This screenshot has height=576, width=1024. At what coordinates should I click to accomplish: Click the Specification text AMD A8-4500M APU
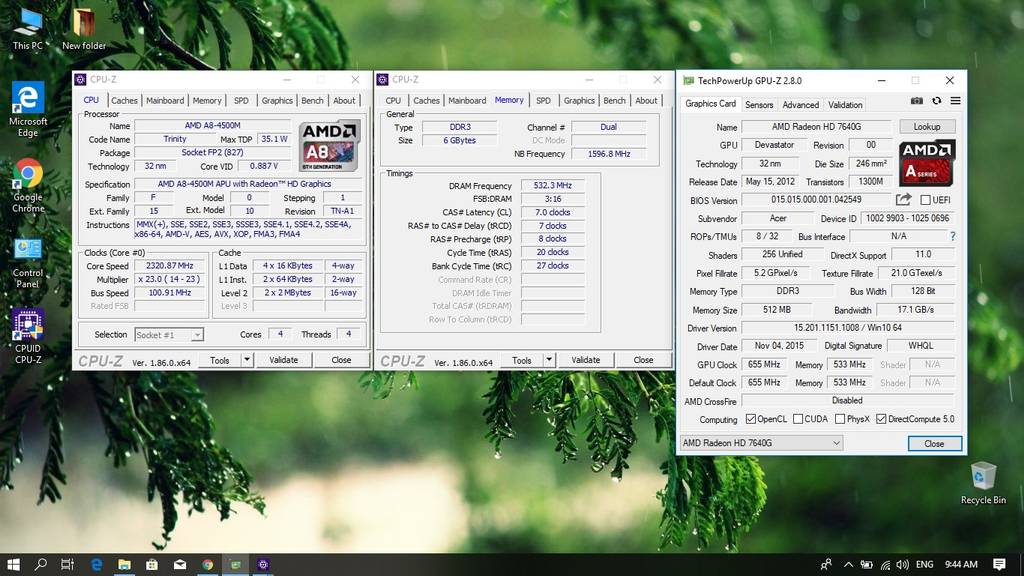point(244,184)
